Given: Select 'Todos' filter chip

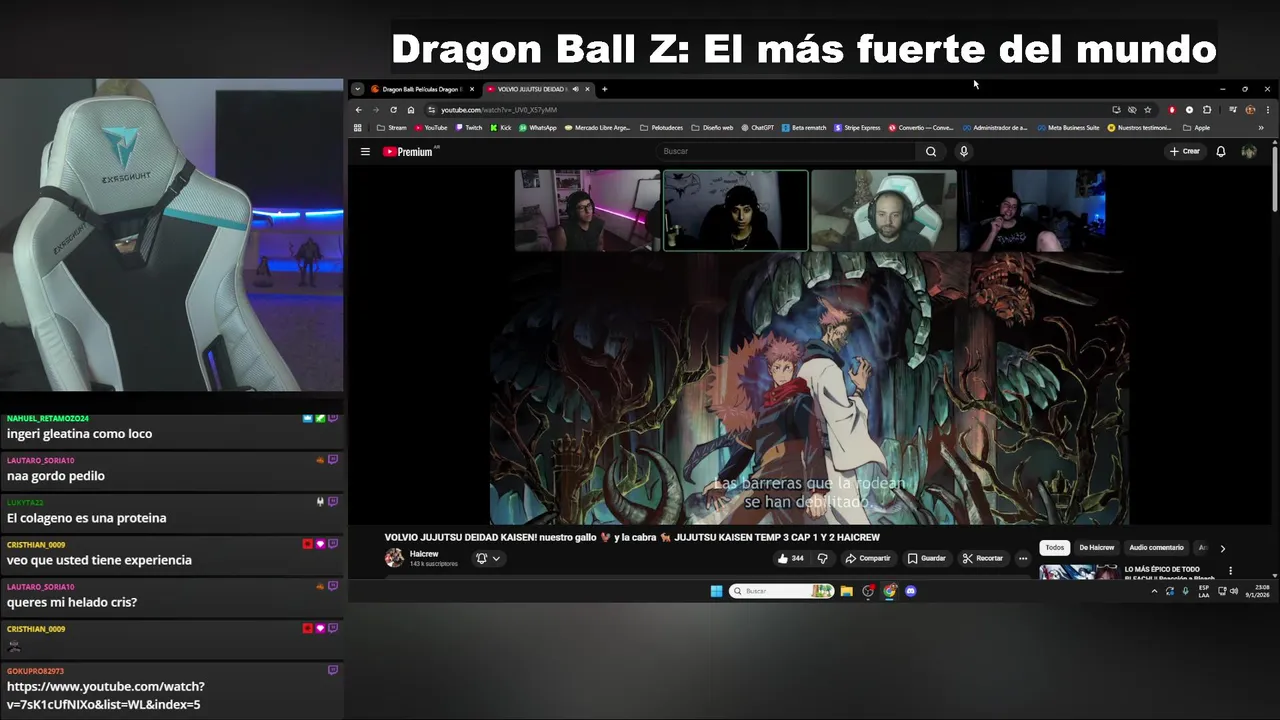Looking at the screenshot, I should [1055, 548].
